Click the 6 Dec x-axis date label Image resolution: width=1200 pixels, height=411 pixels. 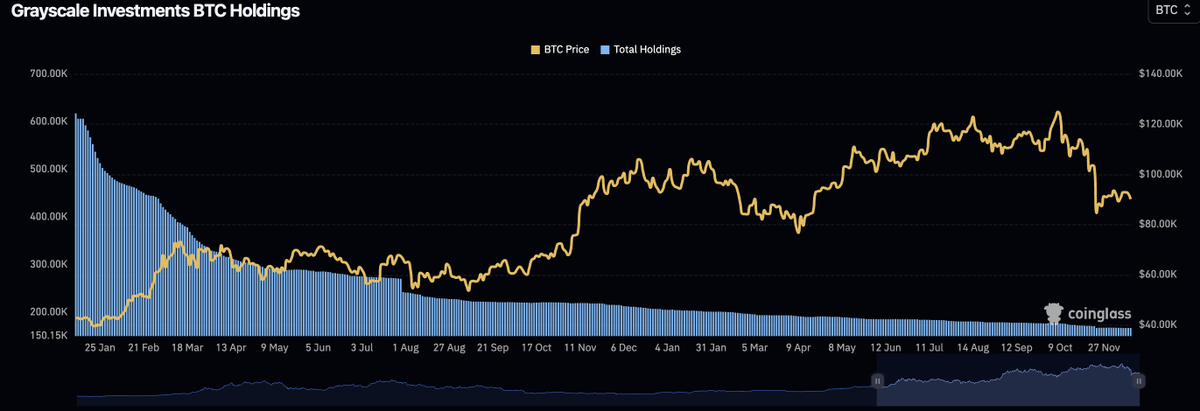click(x=623, y=348)
